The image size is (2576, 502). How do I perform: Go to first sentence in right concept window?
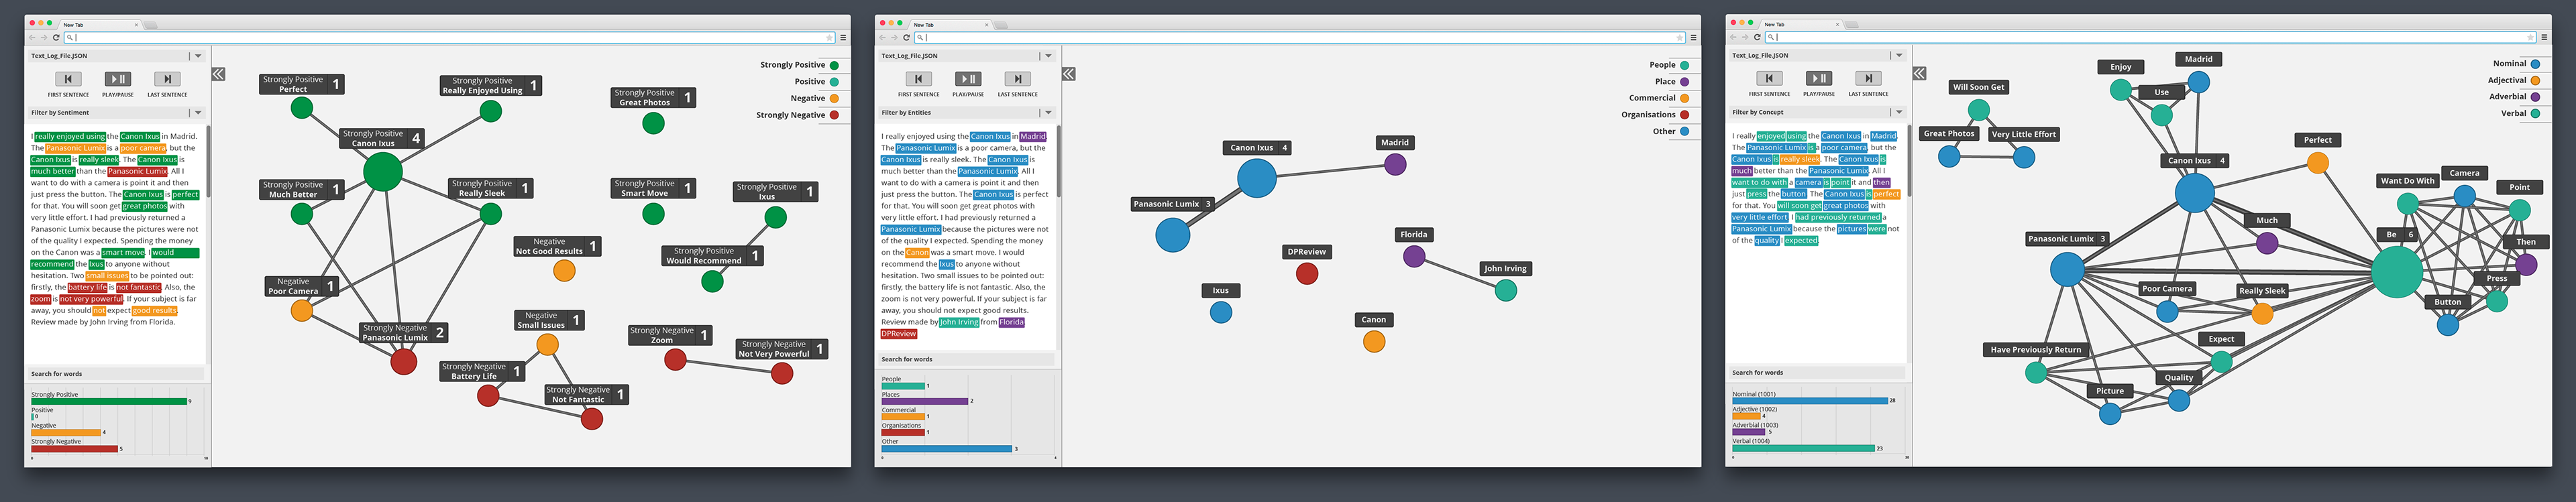(1769, 78)
